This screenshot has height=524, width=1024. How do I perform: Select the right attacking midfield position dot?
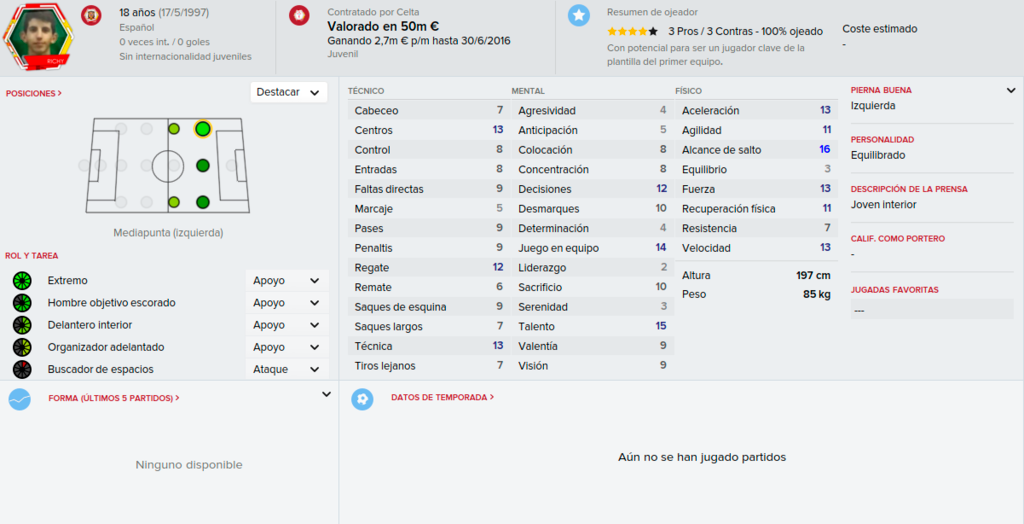[x=202, y=202]
